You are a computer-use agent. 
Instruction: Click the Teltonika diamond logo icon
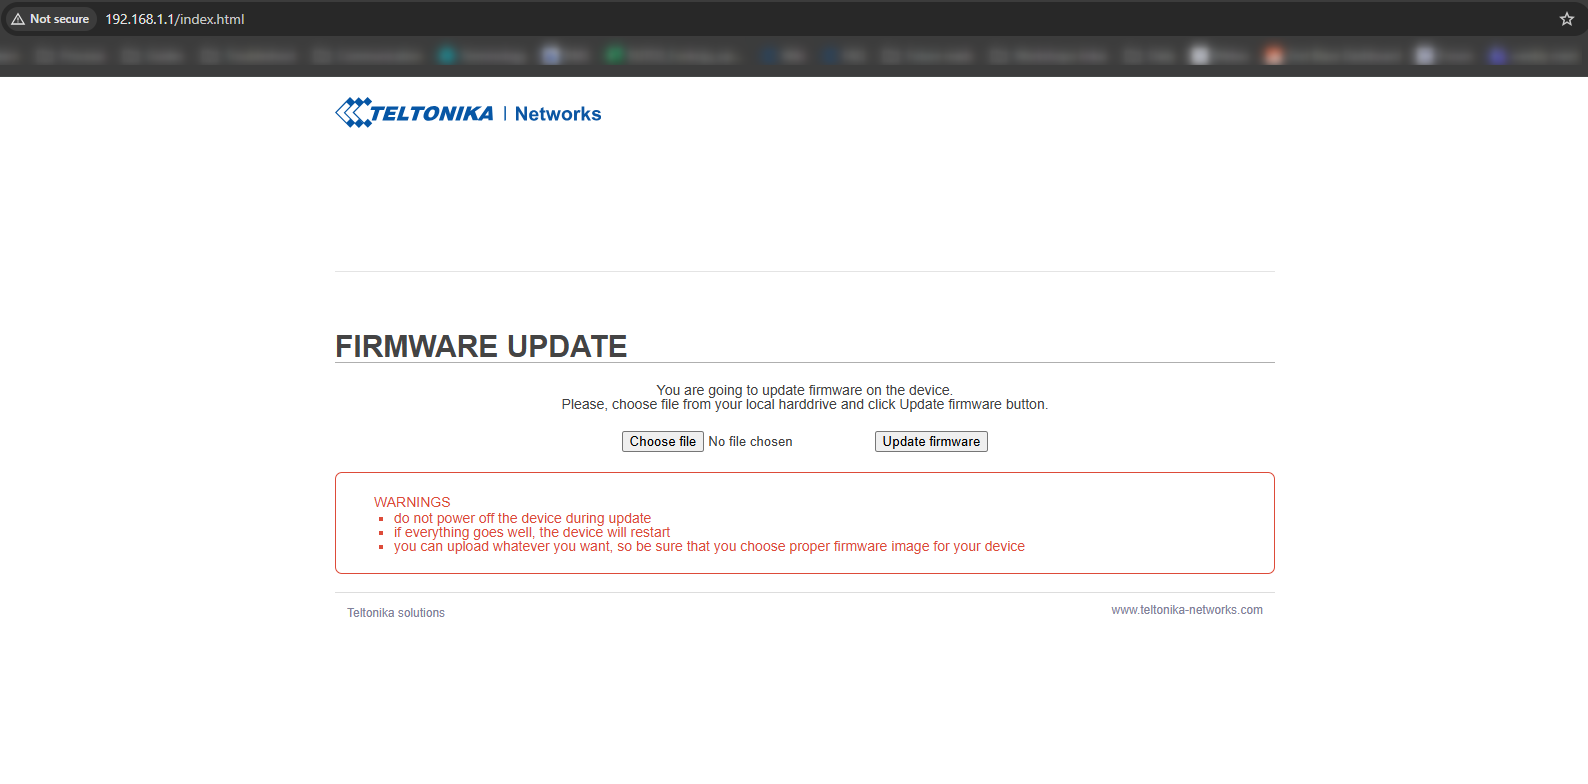[x=353, y=112]
